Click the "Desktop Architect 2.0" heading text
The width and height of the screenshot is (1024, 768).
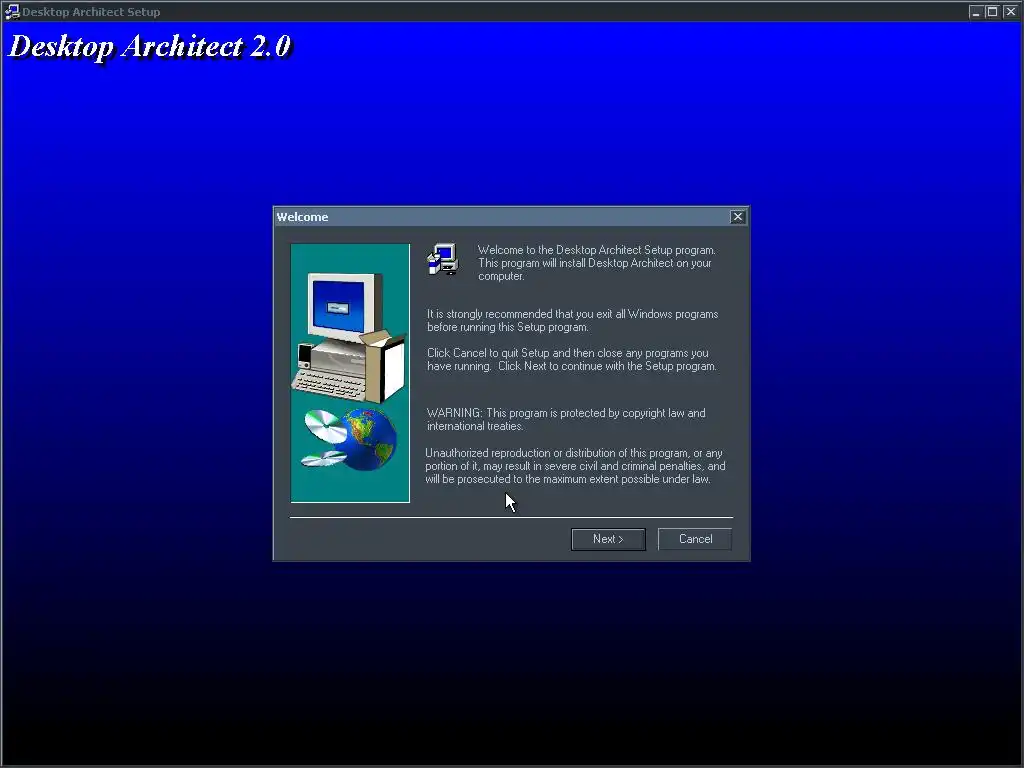coord(150,47)
